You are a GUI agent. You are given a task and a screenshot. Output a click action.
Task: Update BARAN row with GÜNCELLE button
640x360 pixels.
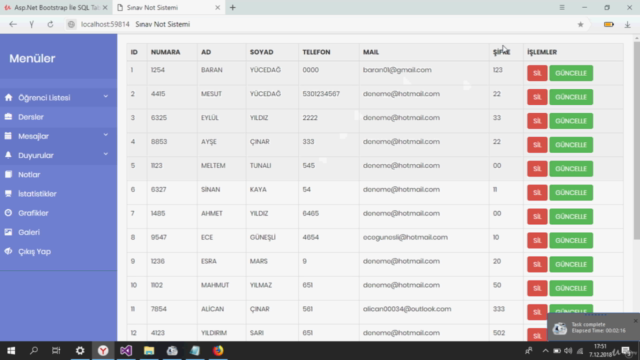click(571, 73)
